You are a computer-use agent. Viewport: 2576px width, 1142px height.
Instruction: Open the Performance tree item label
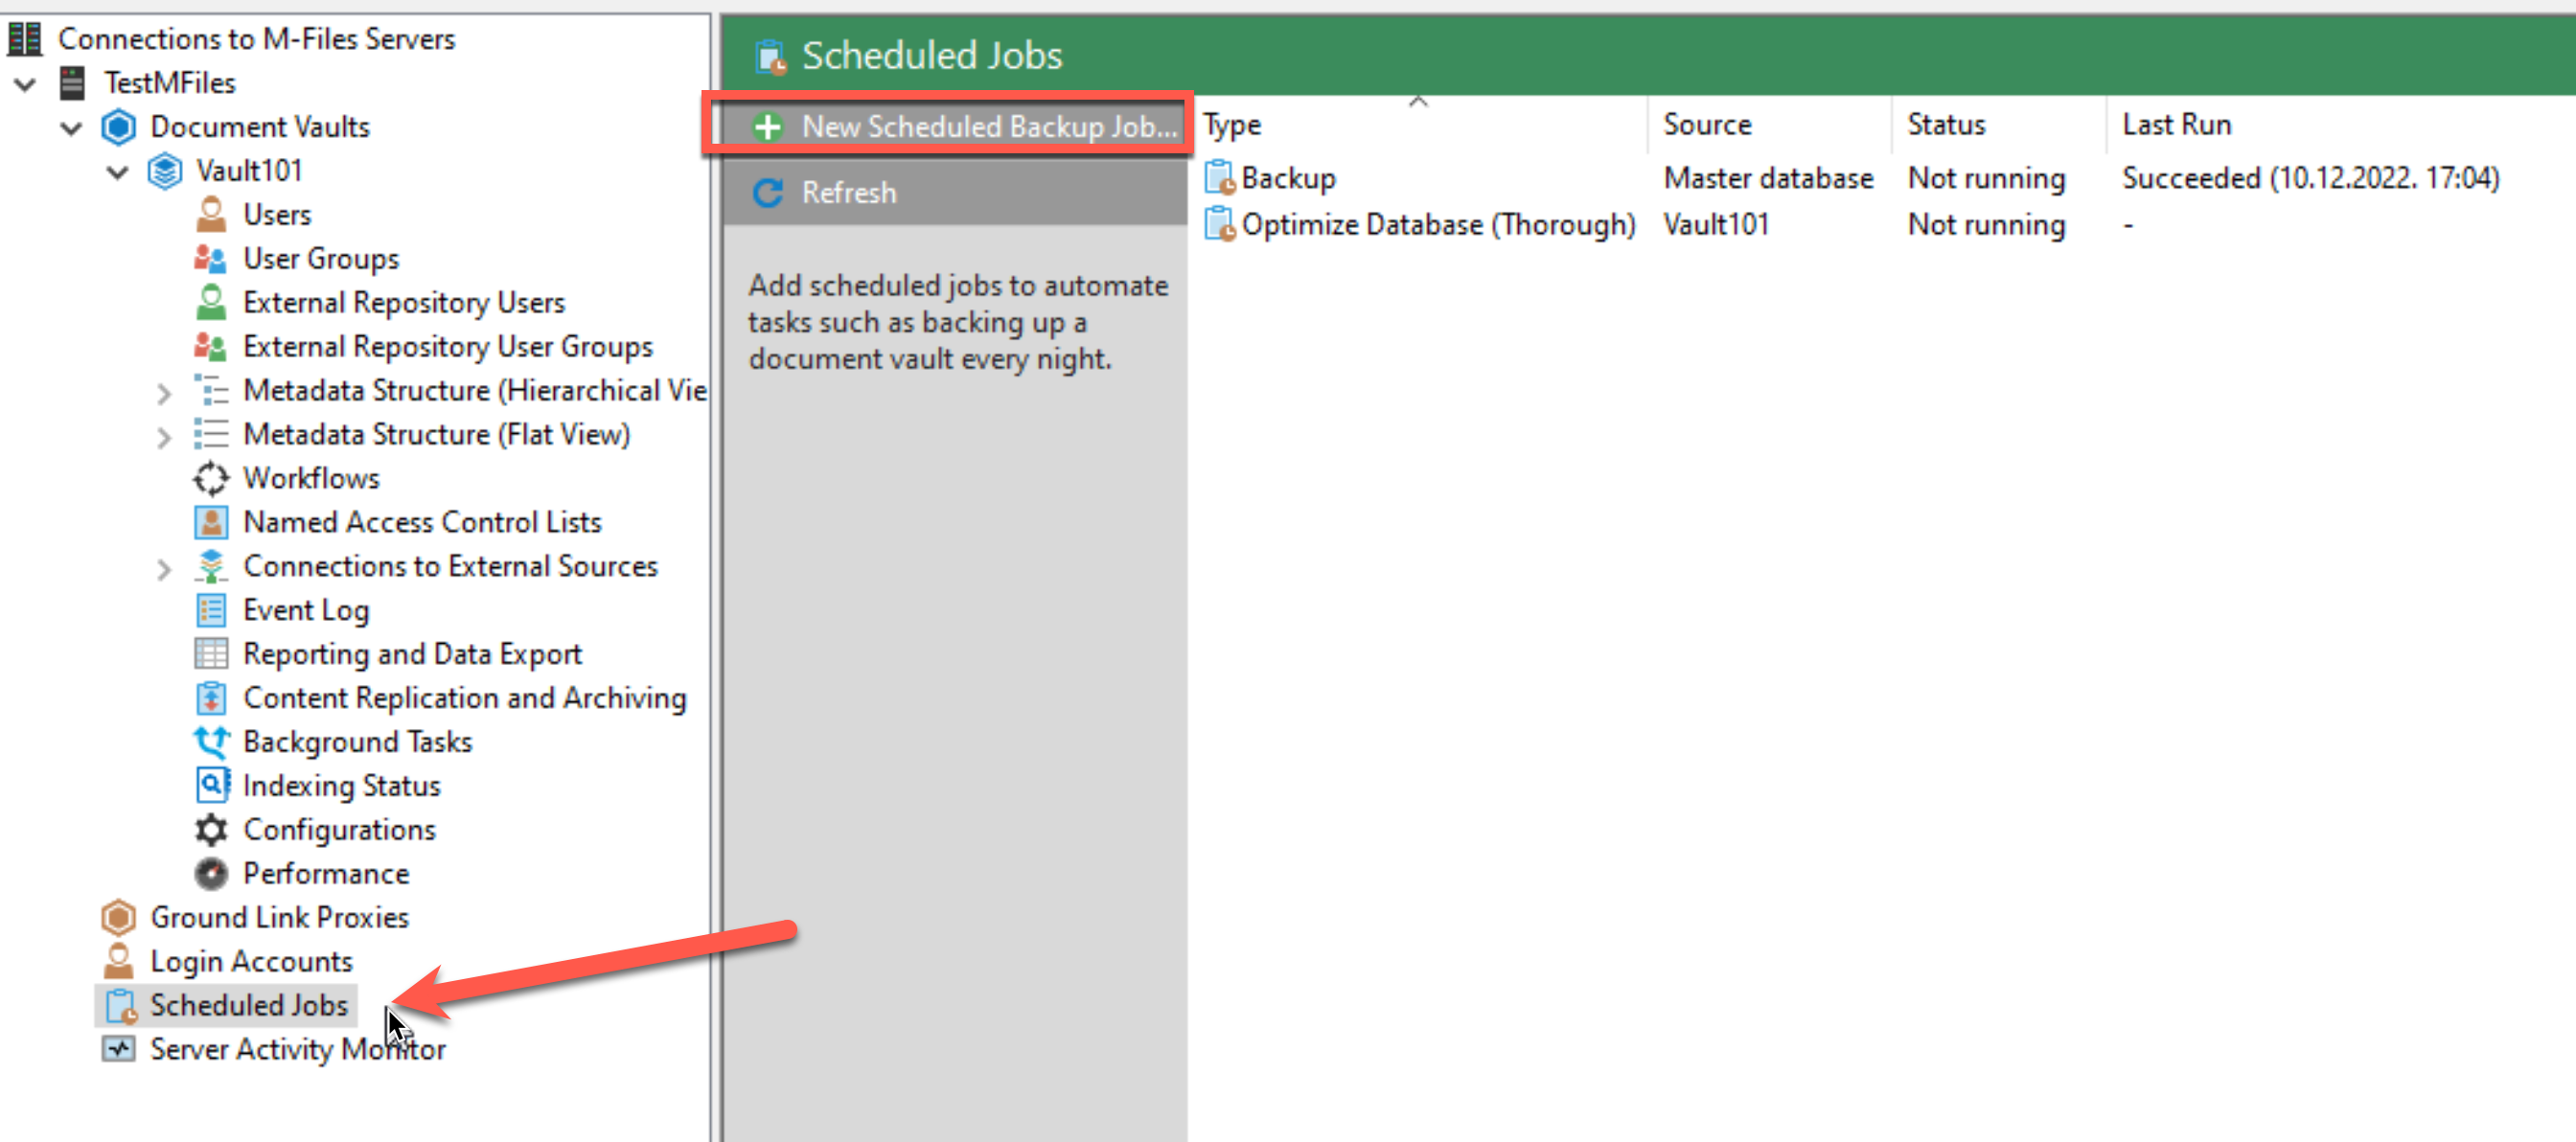(x=326, y=874)
